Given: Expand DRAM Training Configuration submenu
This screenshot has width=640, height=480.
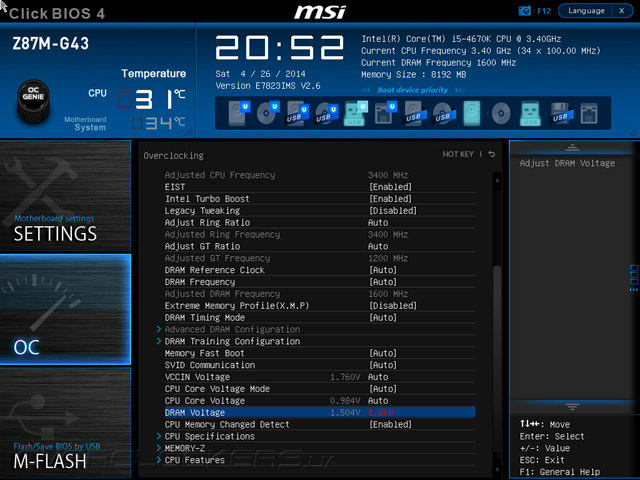Looking at the screenshot, I should coord(232,341).
